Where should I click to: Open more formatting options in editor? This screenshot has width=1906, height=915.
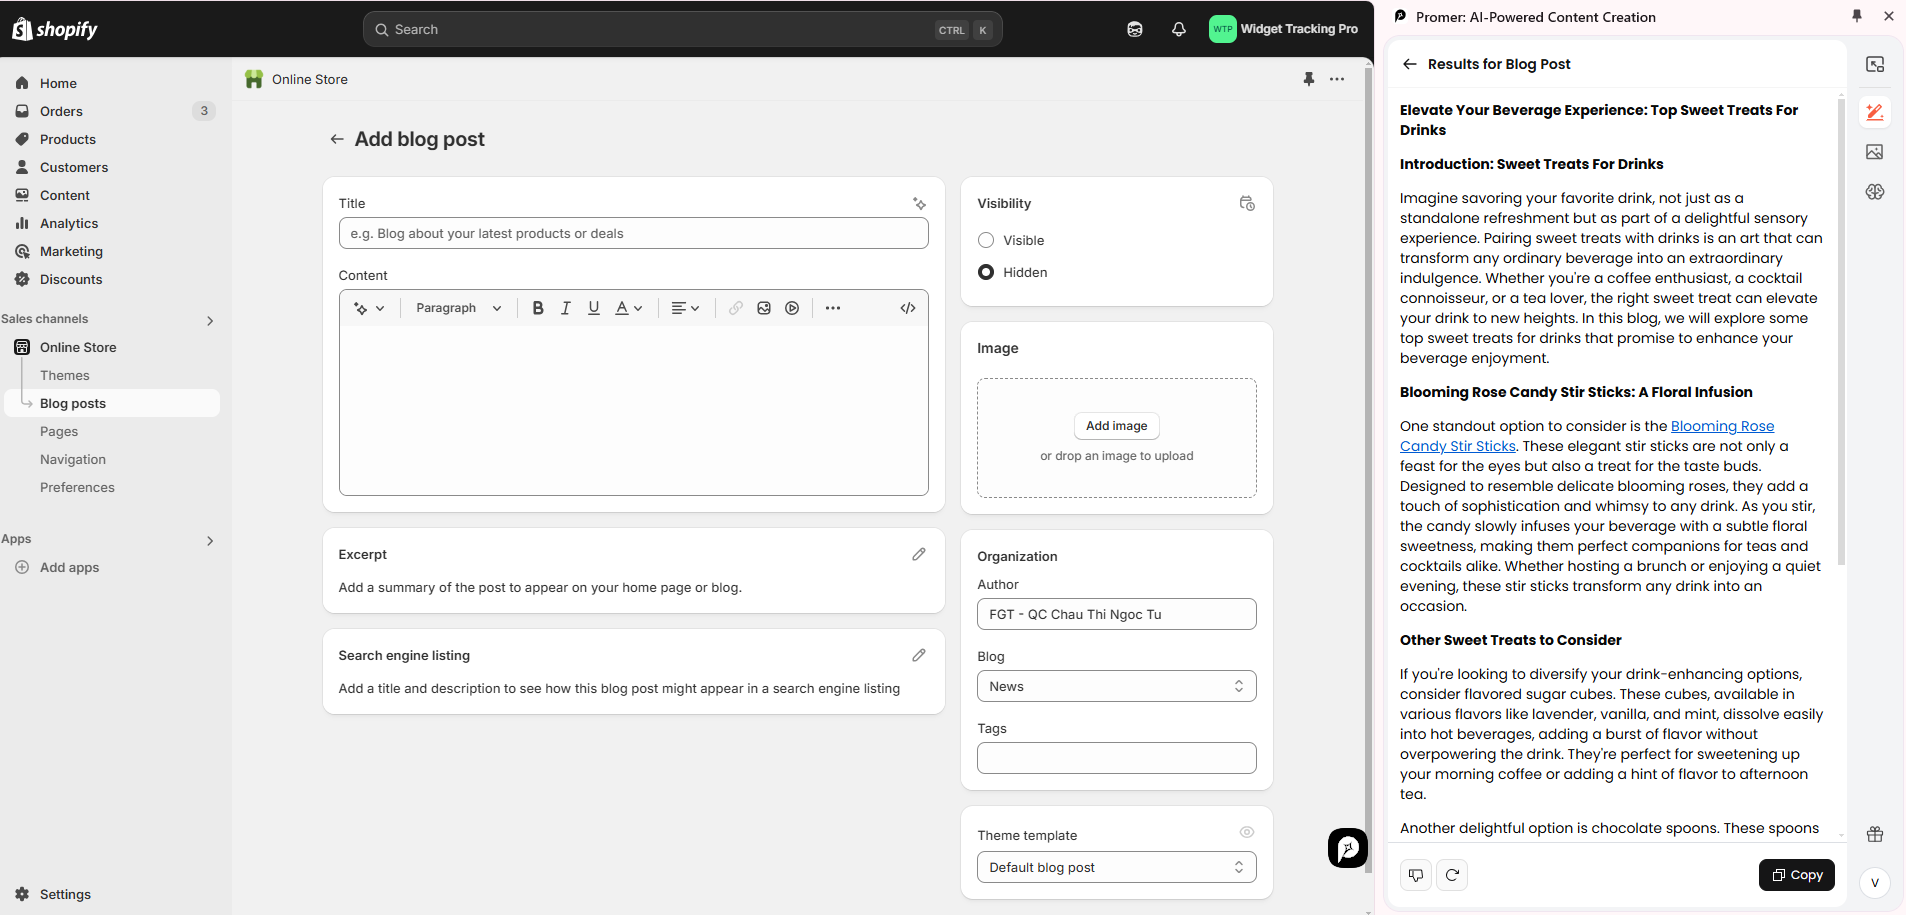click(833, 308)
